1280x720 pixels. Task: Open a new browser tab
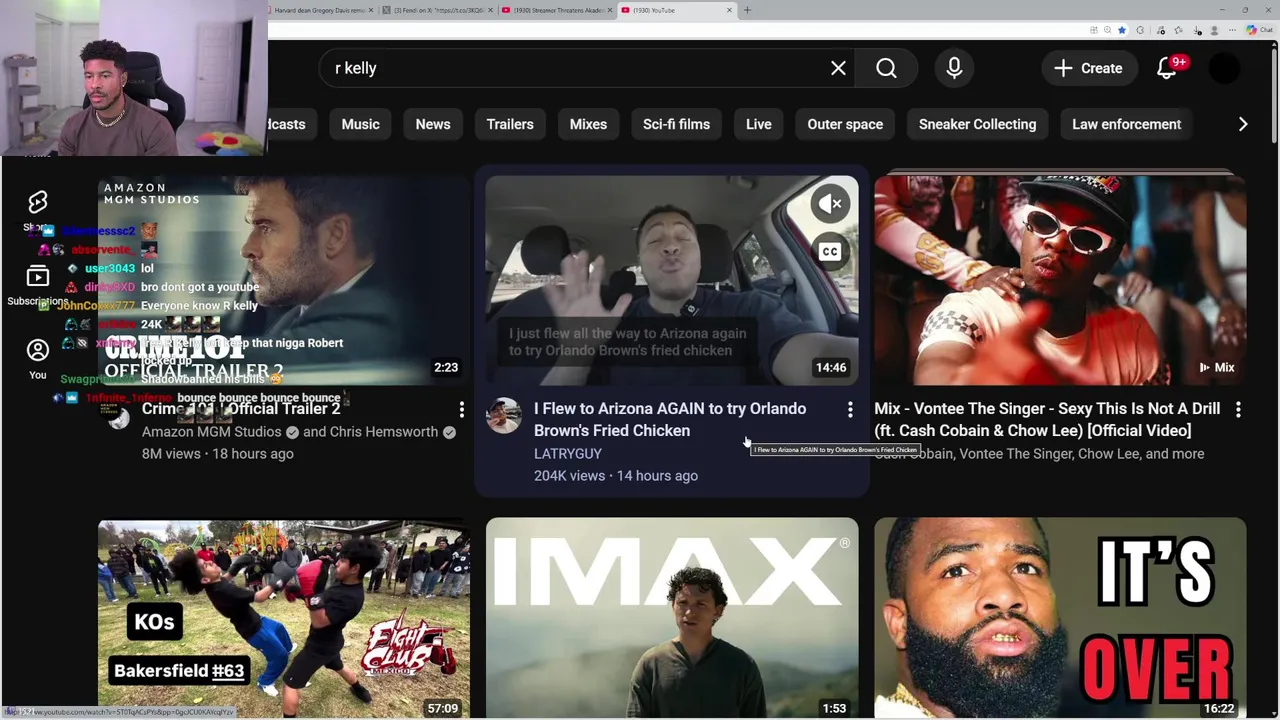click(747, 10)
